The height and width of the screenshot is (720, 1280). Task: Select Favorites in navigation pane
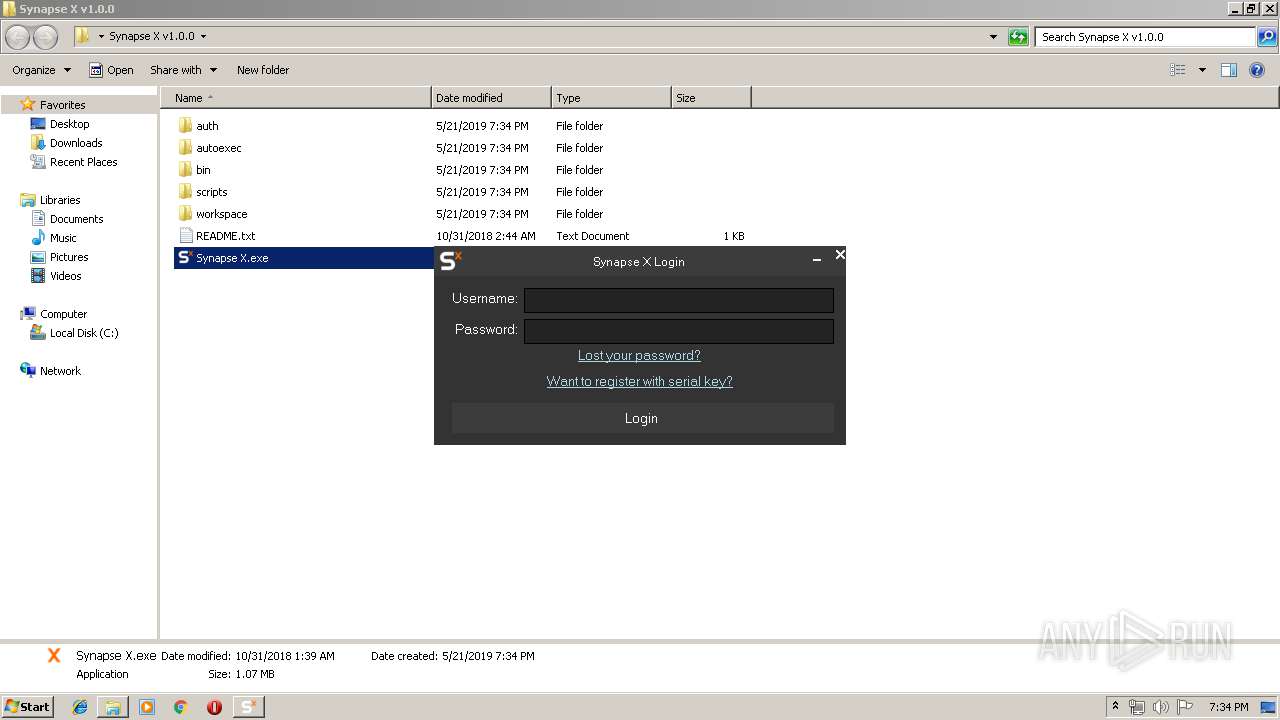[62, 105]
